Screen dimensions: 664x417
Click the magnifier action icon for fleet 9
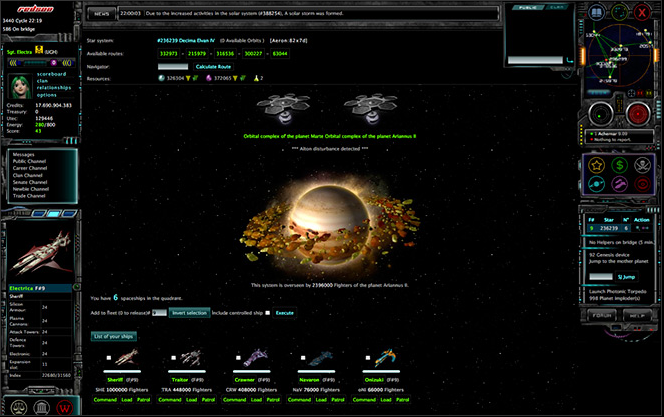coord(638,228)
